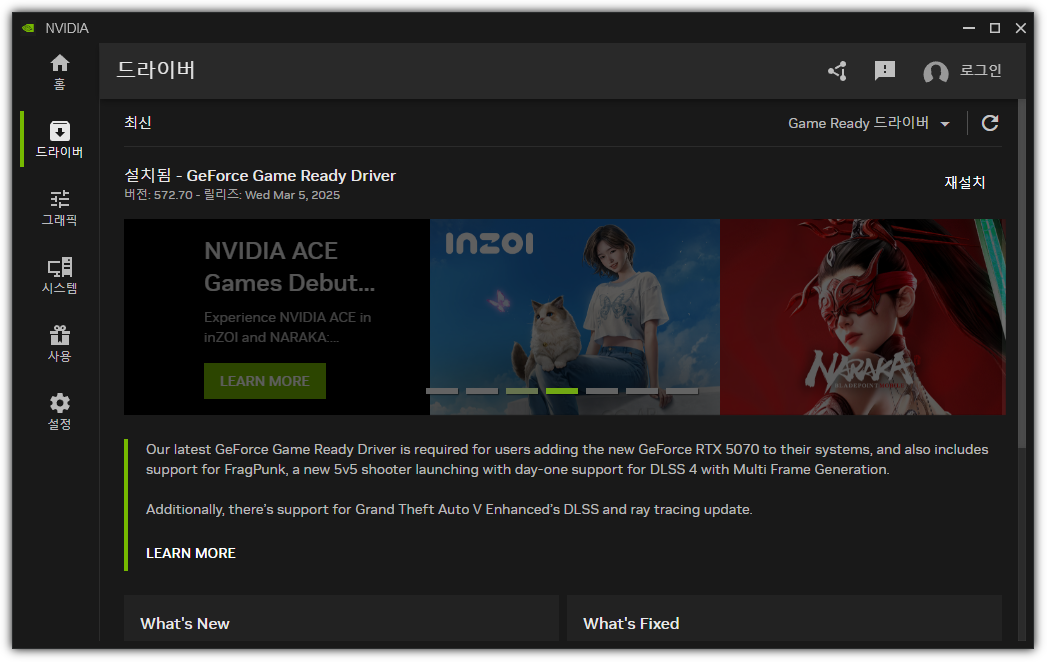The width and height of the screenshot is (1047, 662).
Task: Open the Graphics (그래픽) sidebar section
Action: (59, 207)
